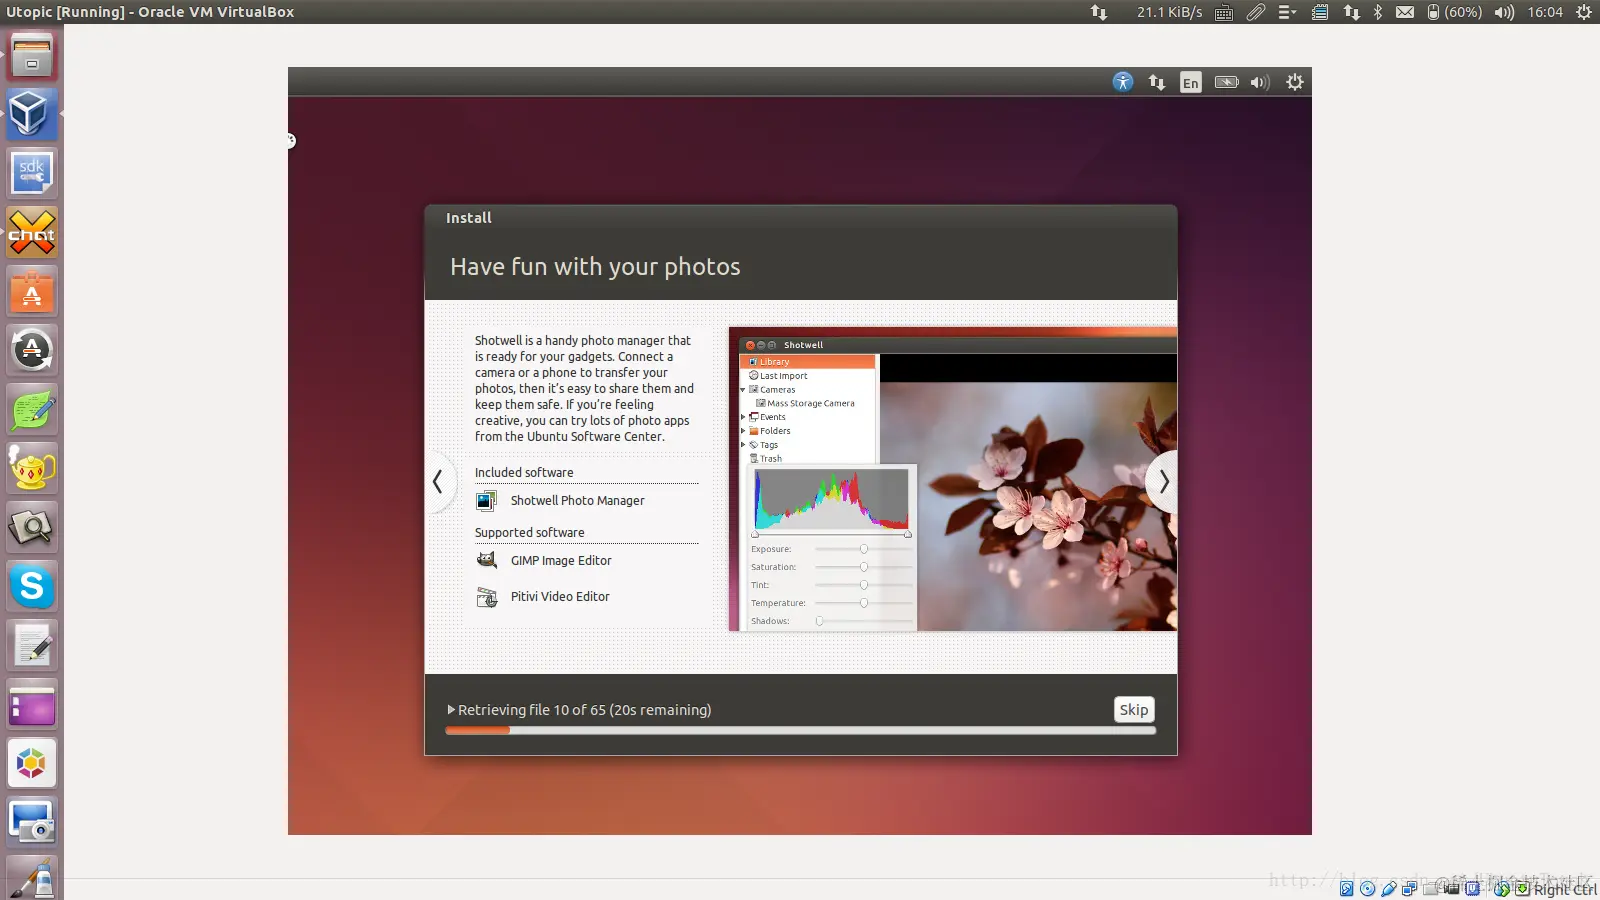Click VirtualBox optical disc status icon

(1368, 889)
